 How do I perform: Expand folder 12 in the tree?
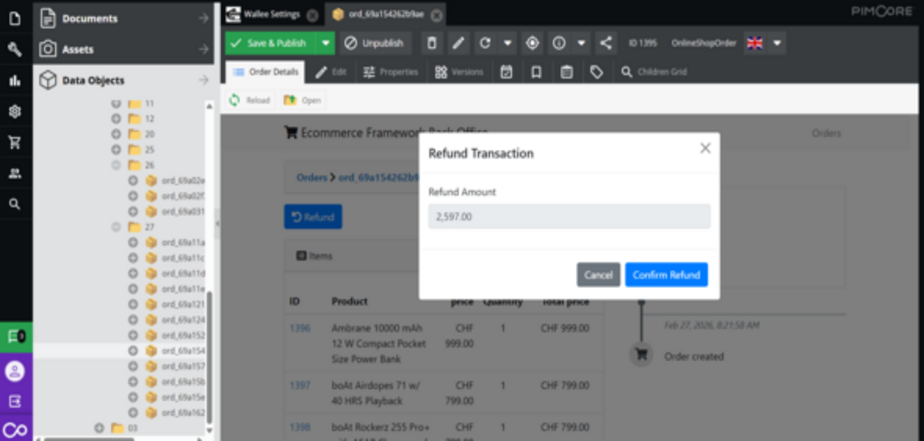point(116,119)
